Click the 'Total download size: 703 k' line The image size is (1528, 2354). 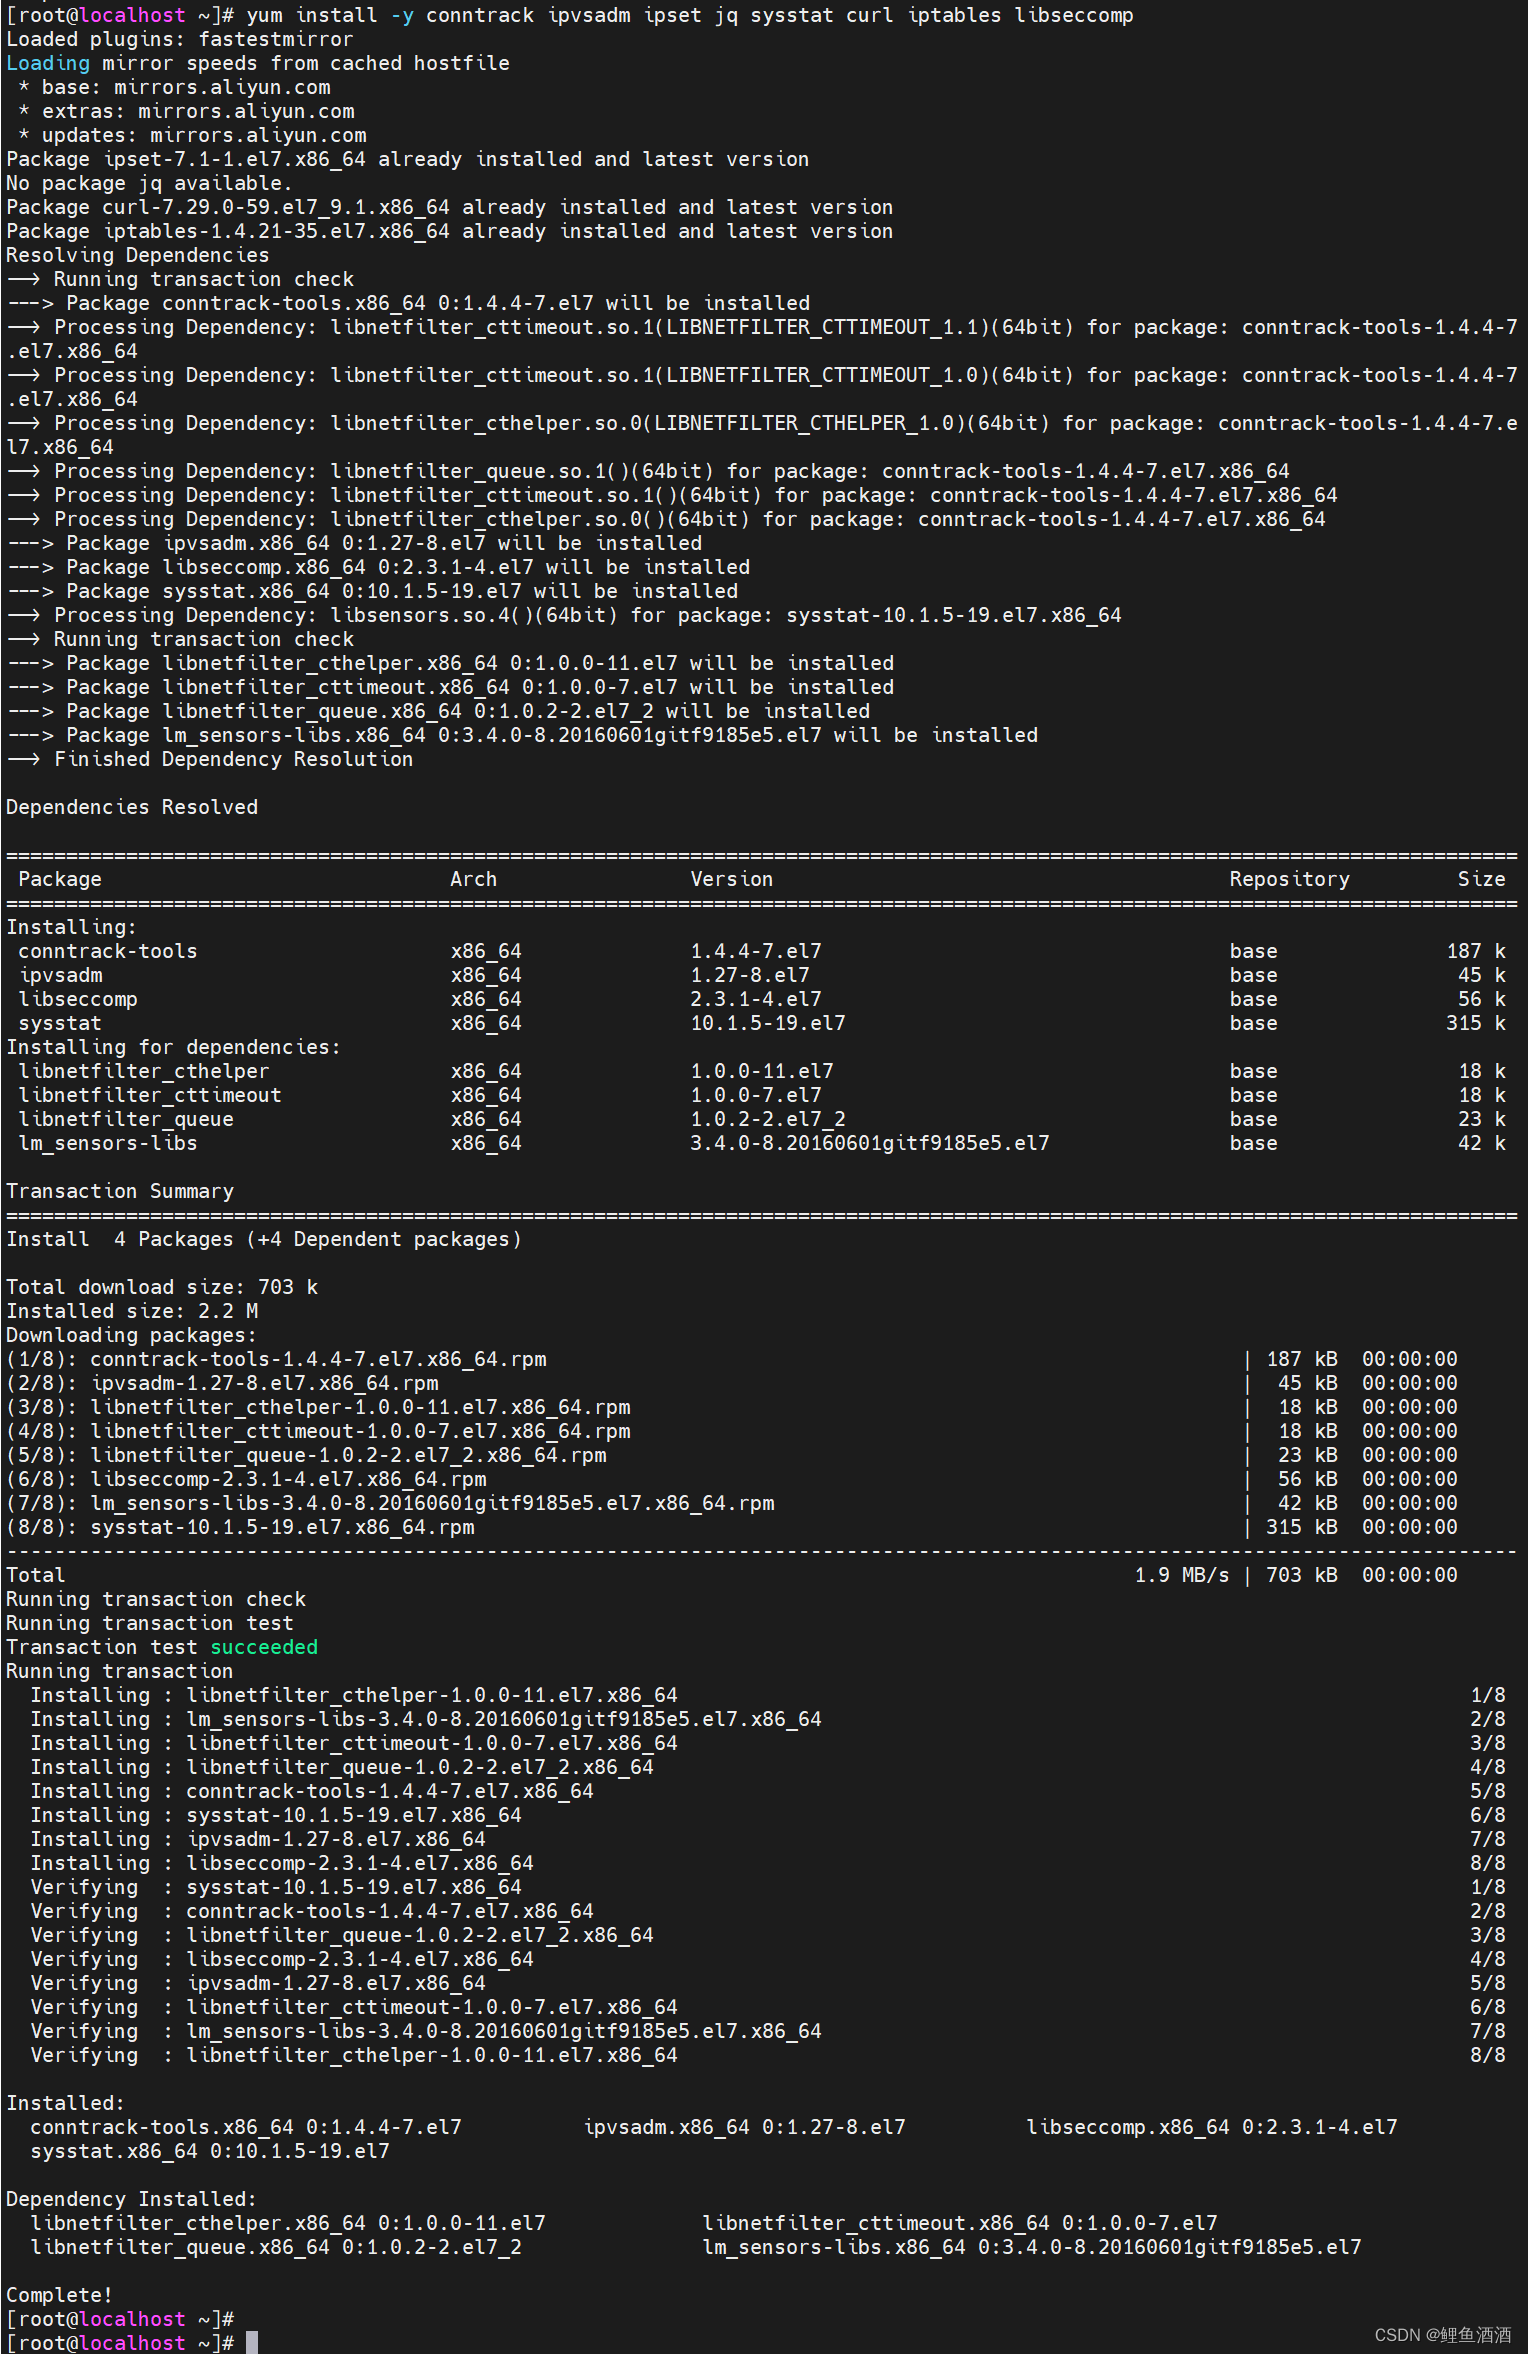[x=162, y=1287]
